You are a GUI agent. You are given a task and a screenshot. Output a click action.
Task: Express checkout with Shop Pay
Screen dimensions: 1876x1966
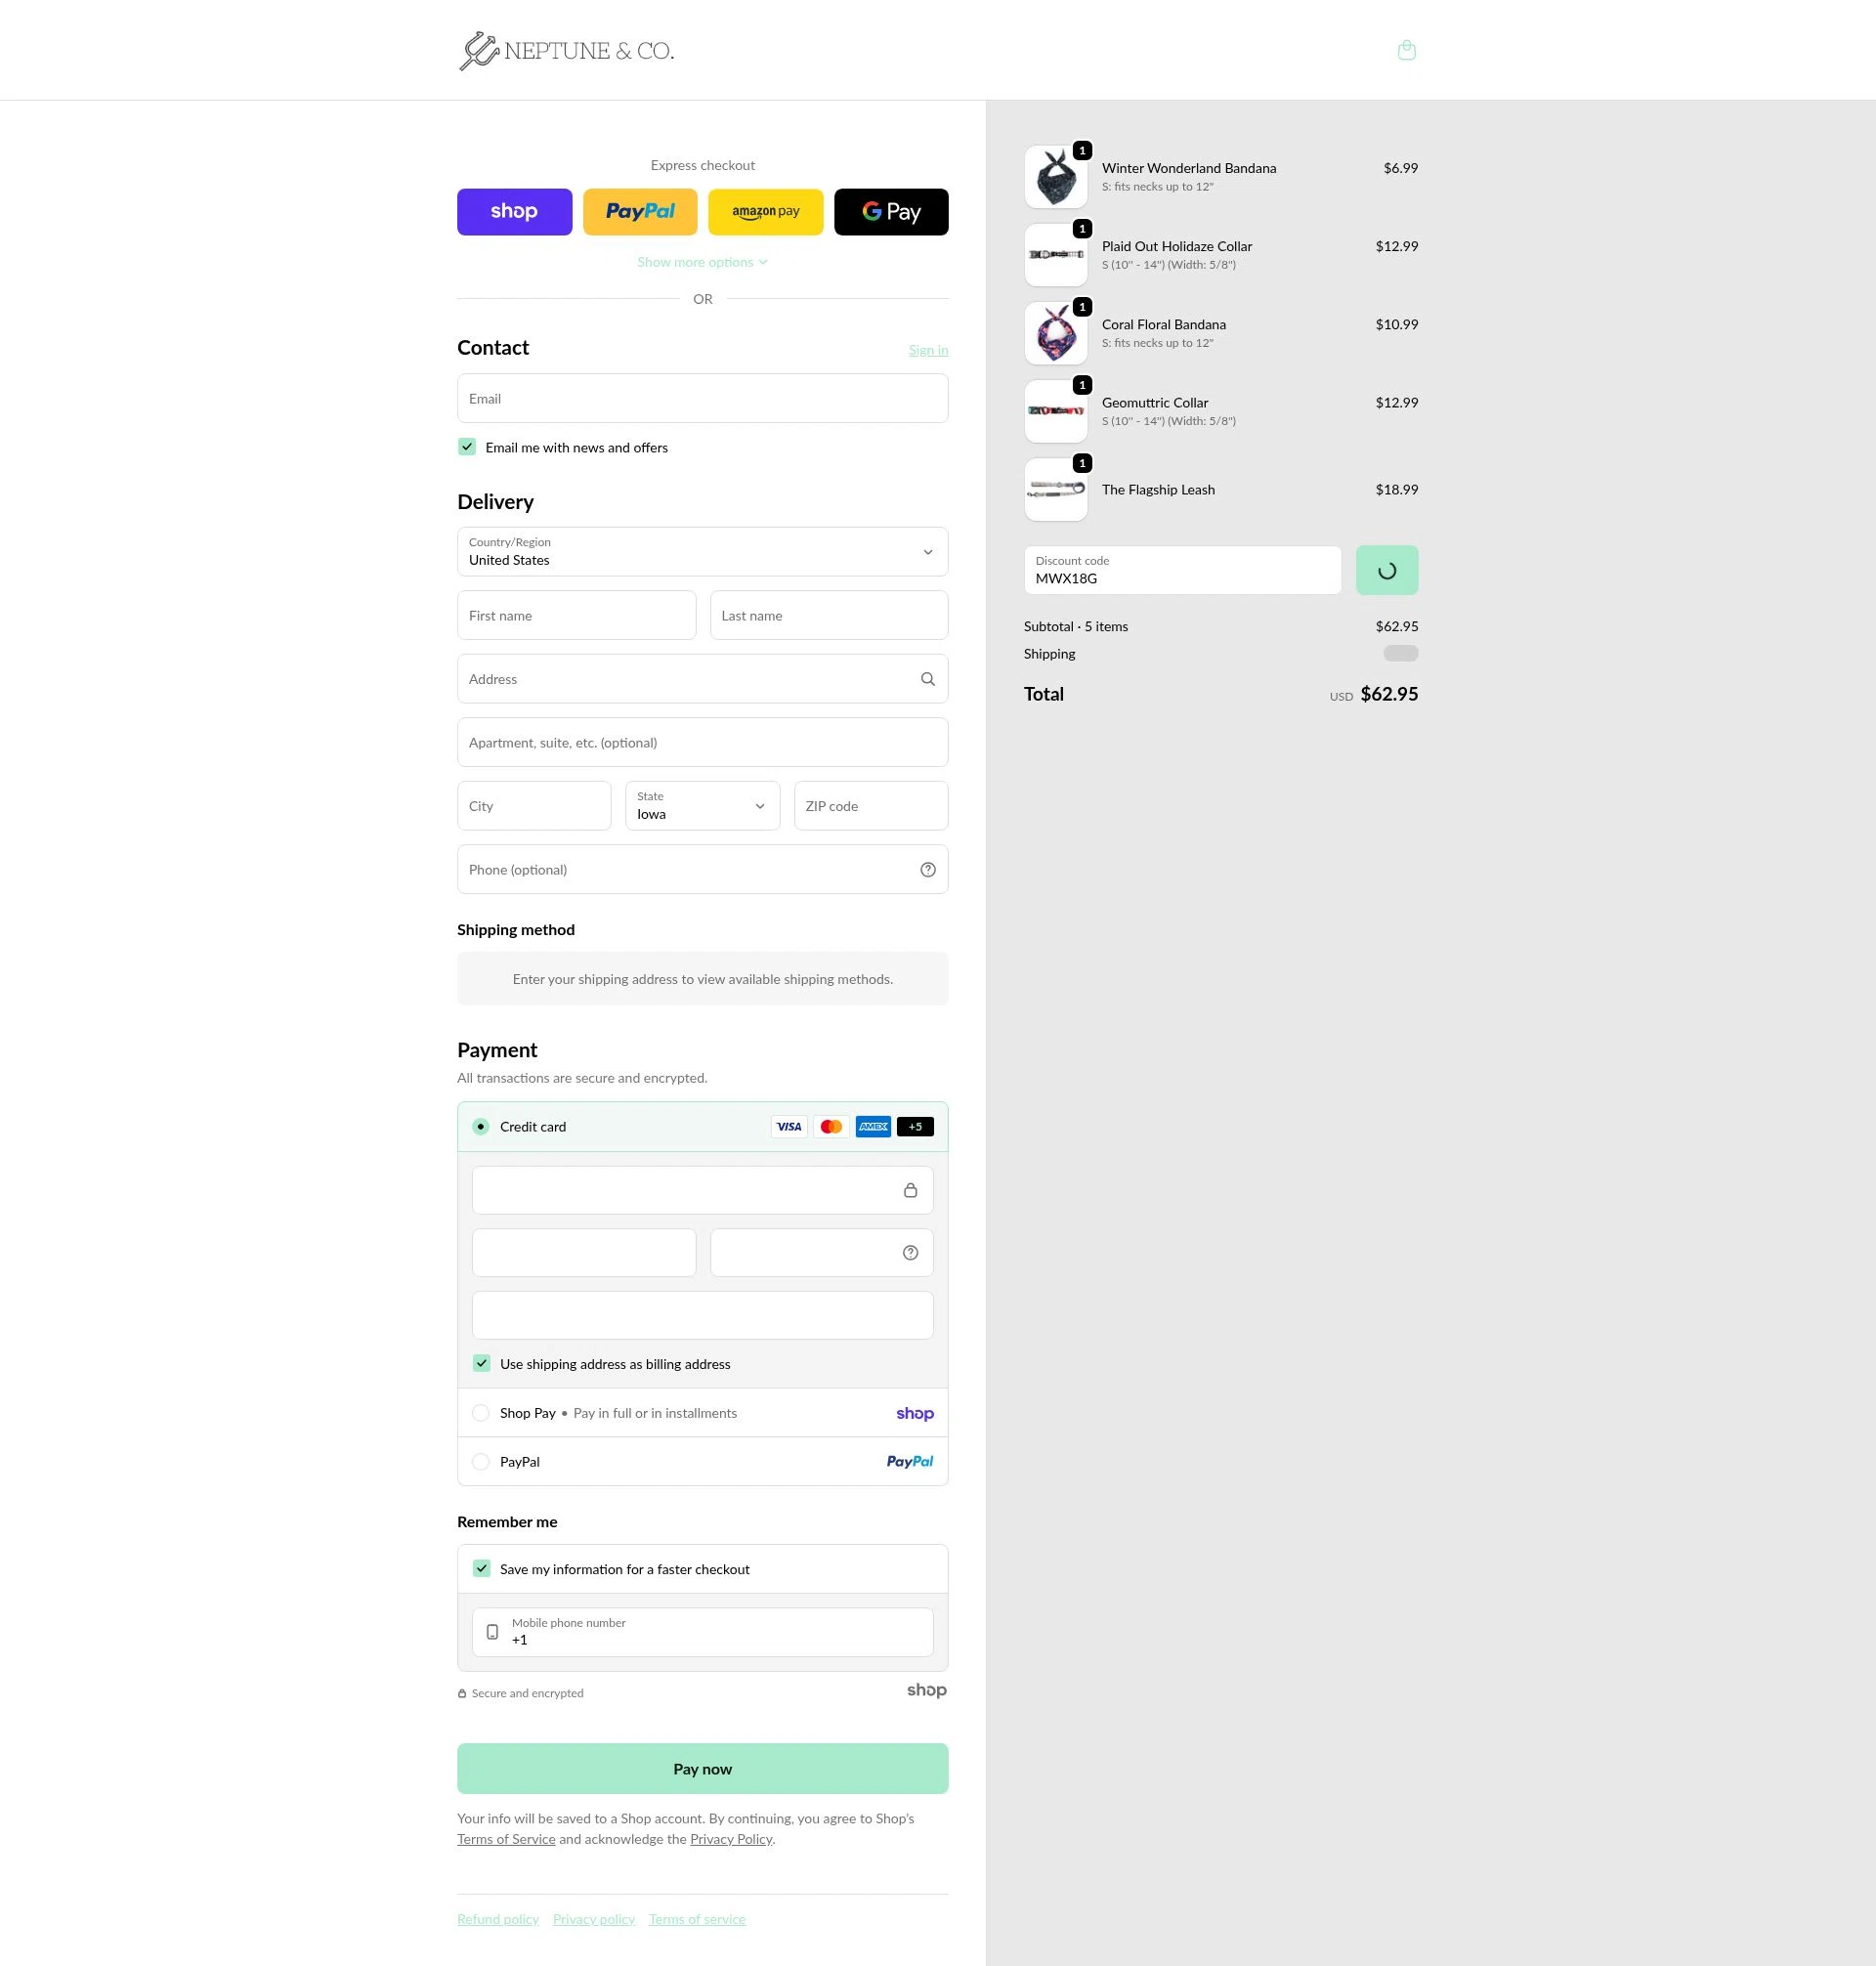(x=514, y=211)
